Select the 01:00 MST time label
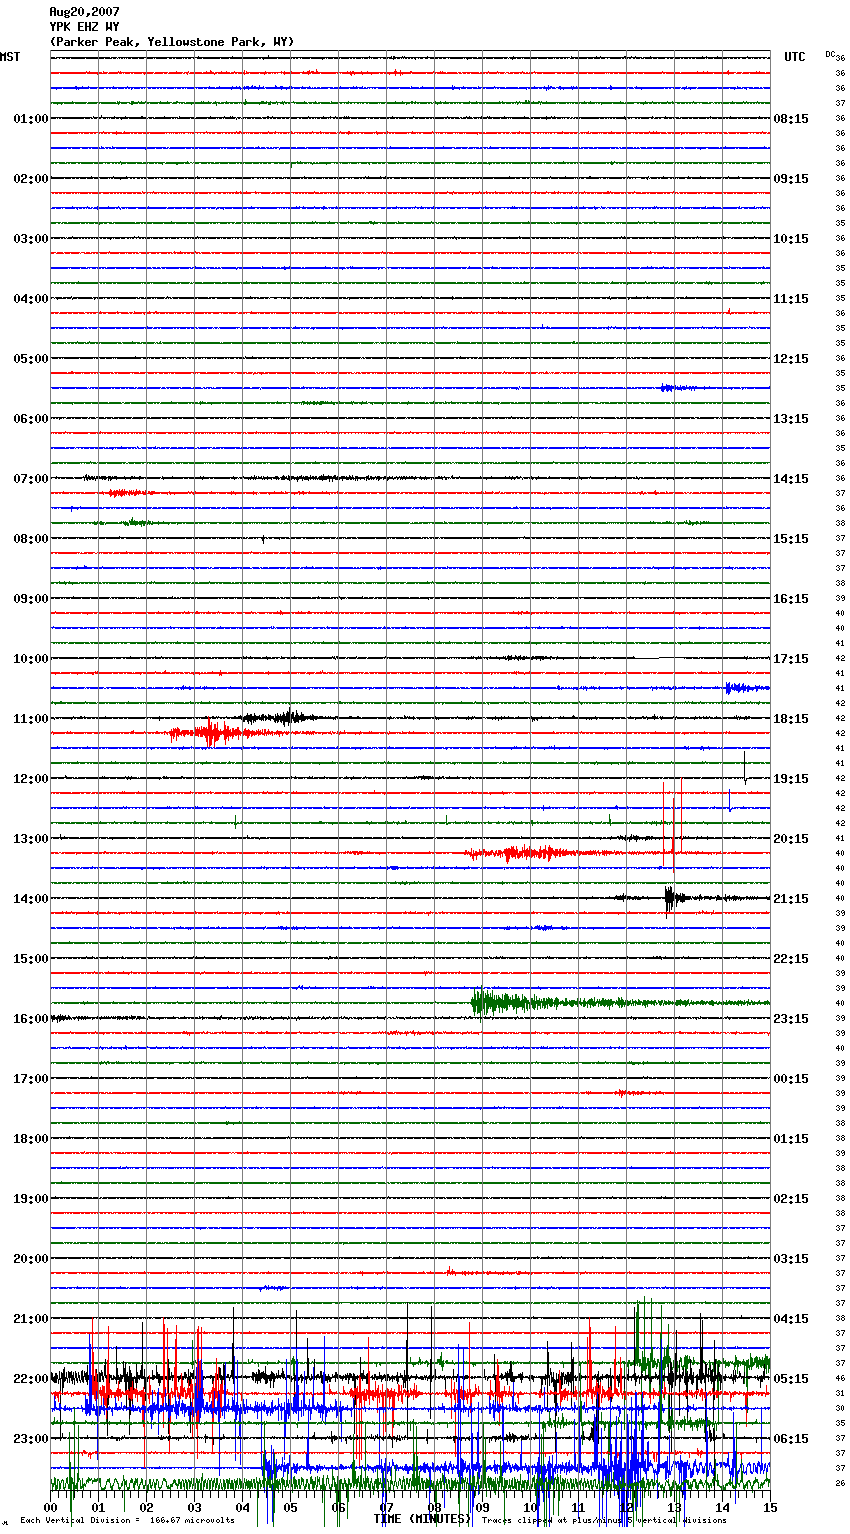This screenshot has width=850, height=1534. pyautogui.click(x=31, y=119)
